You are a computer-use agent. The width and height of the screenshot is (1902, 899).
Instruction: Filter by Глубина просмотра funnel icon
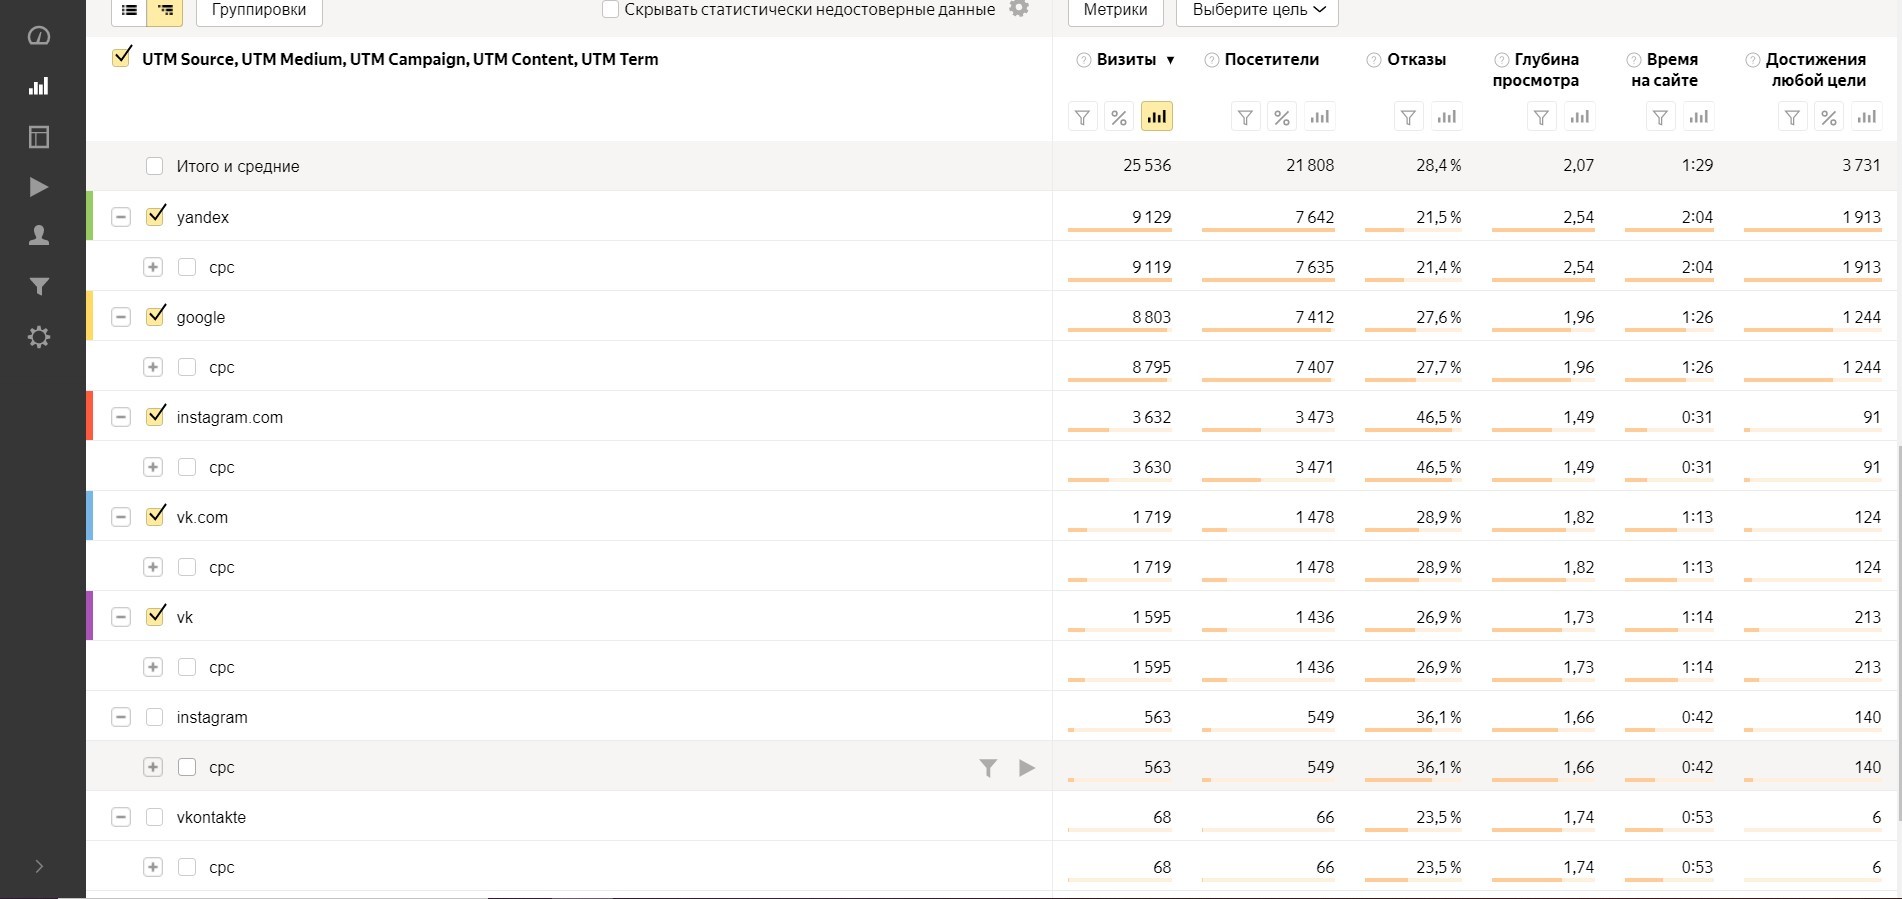tap(1541, 117)
